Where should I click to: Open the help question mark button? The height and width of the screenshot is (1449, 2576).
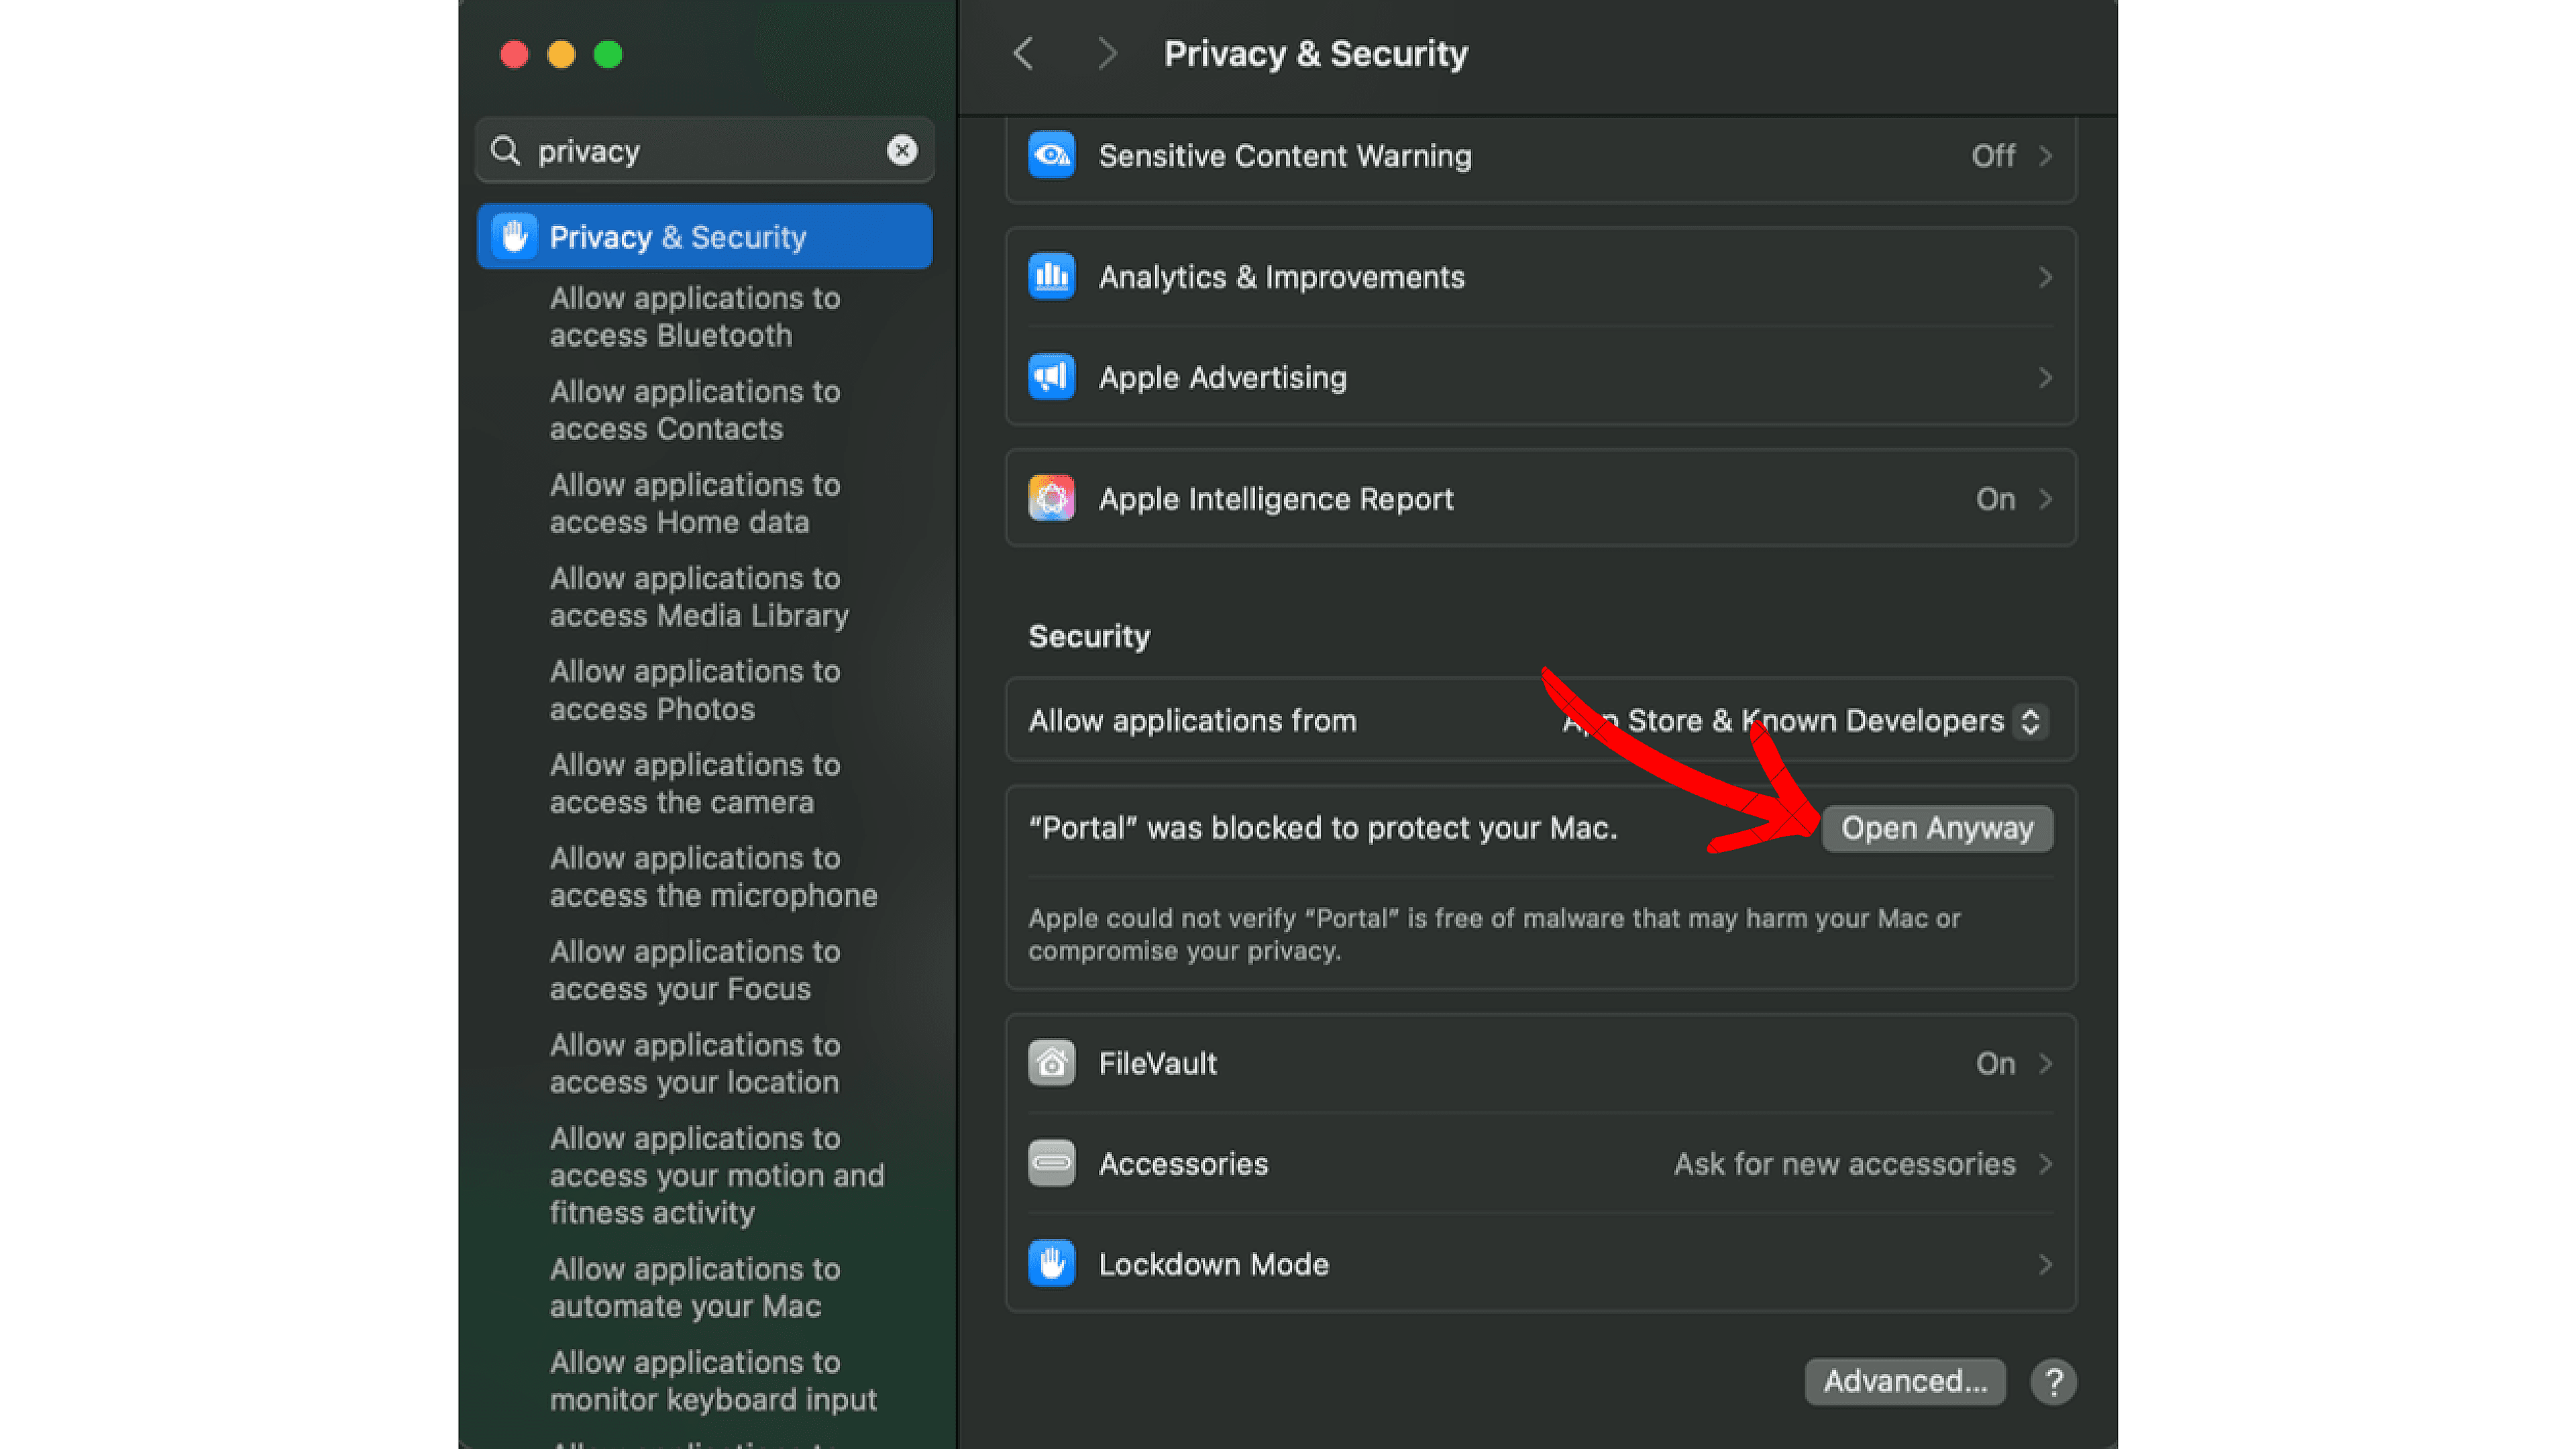point(2053,1382)
